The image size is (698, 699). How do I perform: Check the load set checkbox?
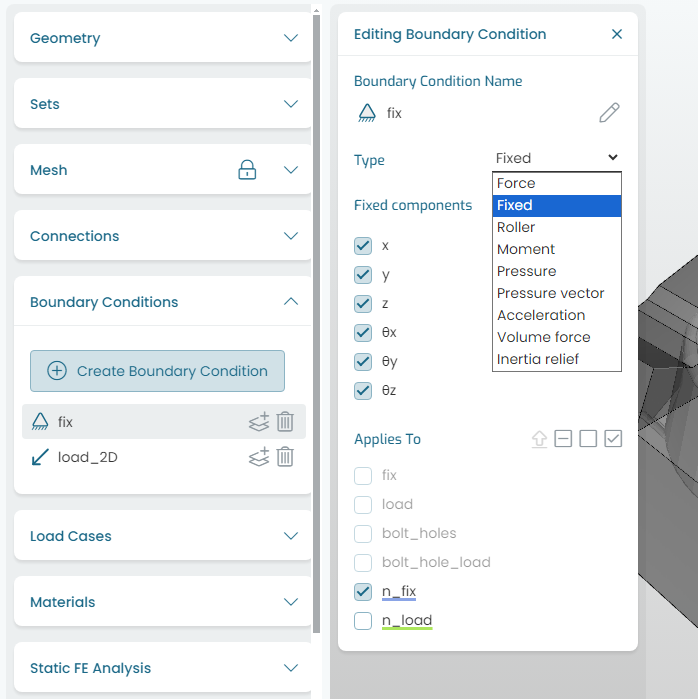tap(363, 505)
